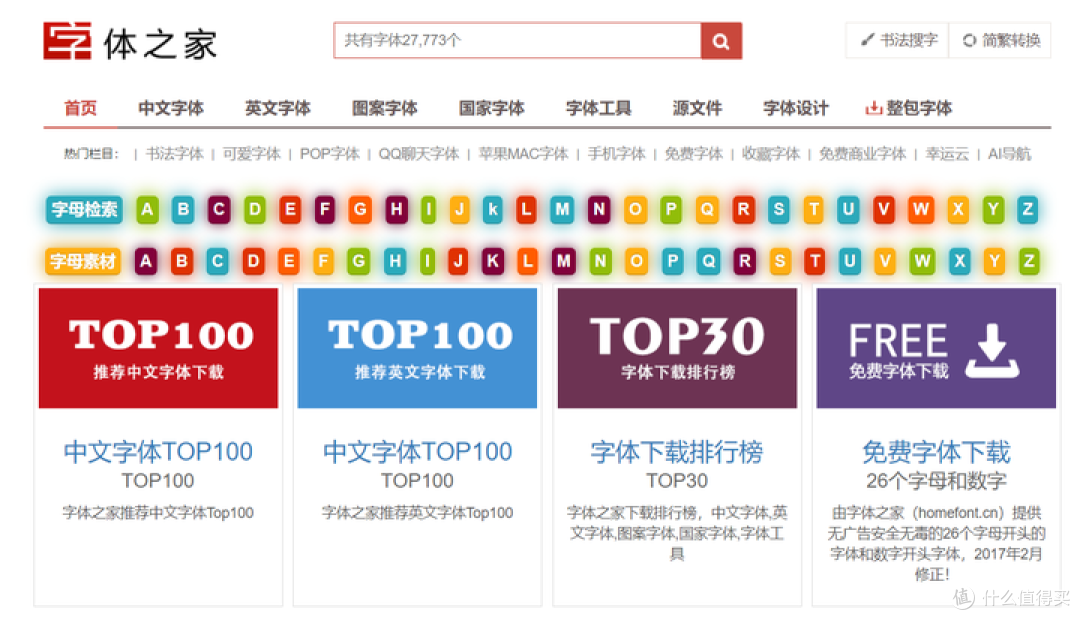Choose letter D in 字母素材 row
Image resolution: width=1080 pixels, height=620 pixels.
(253, 261)
